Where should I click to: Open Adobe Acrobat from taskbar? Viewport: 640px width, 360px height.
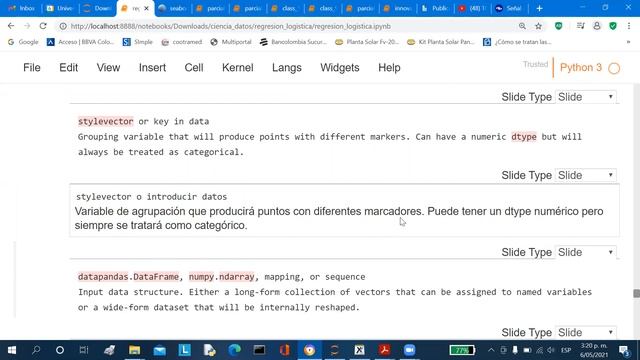click(x=384, y=350)
